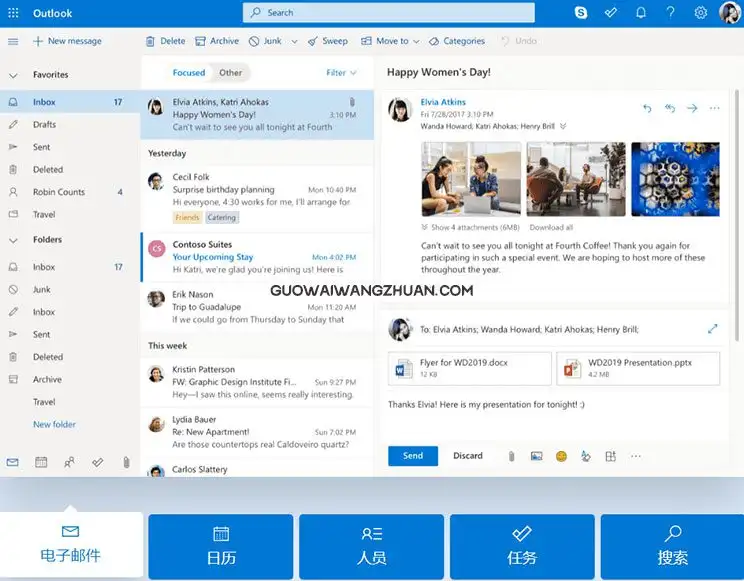Screen dimensions: 744x581
Task: Open the blue hexagon pattern photo thumbnail
Action: coord(675,179)
